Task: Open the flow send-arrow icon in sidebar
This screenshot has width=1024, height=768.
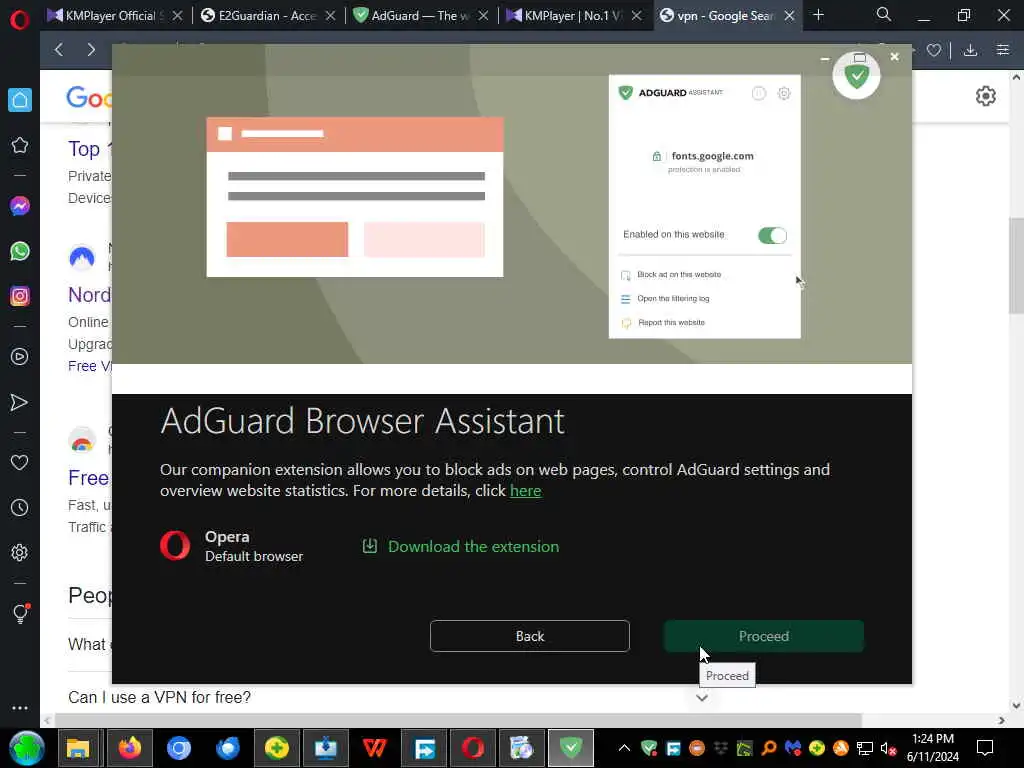Action: pos(20,402)
